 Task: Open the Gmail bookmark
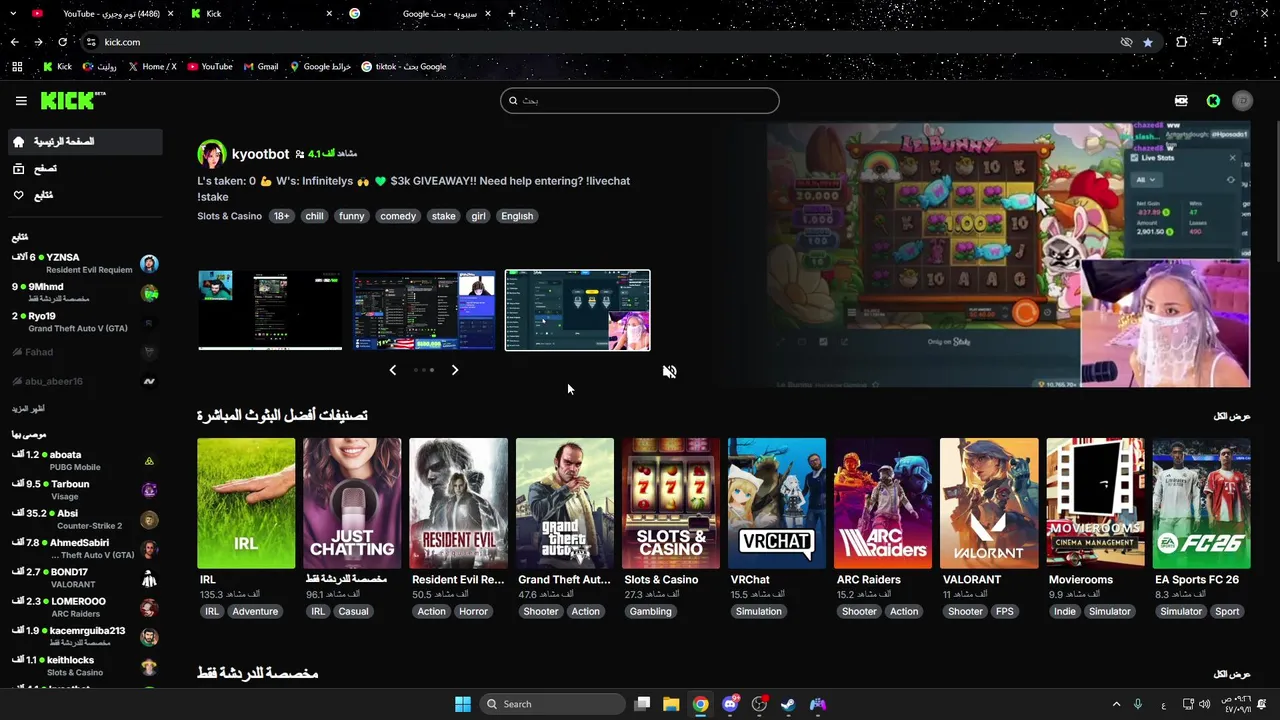click(x=261, y=67)
